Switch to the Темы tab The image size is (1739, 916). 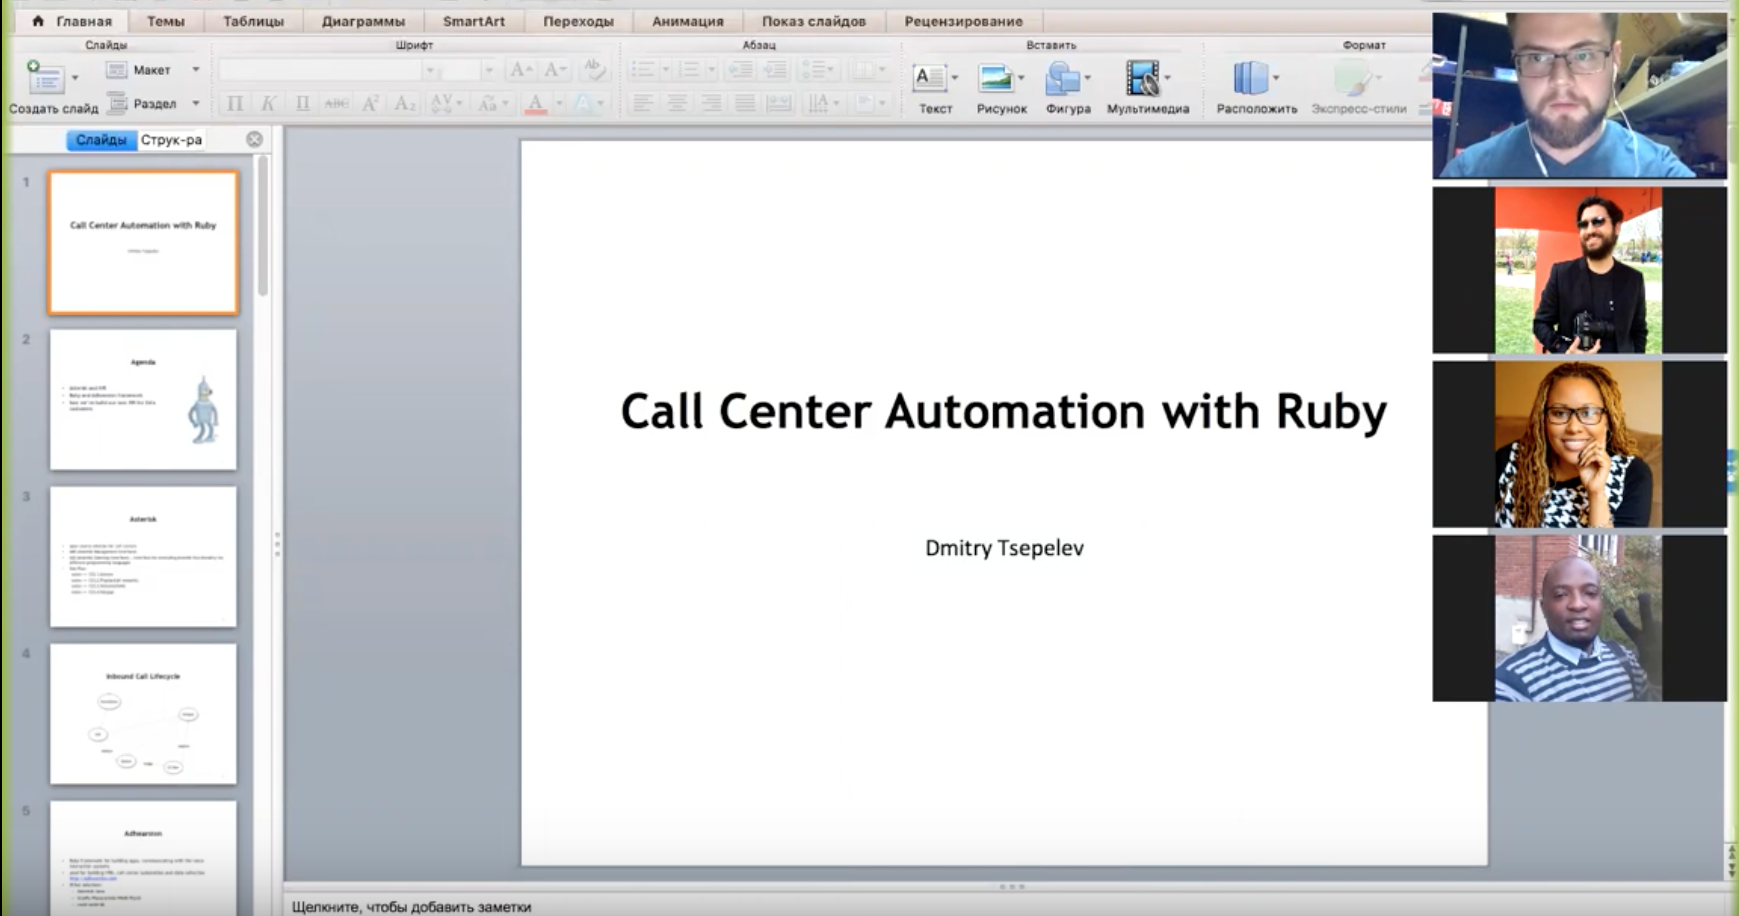[x=166, y=21]
